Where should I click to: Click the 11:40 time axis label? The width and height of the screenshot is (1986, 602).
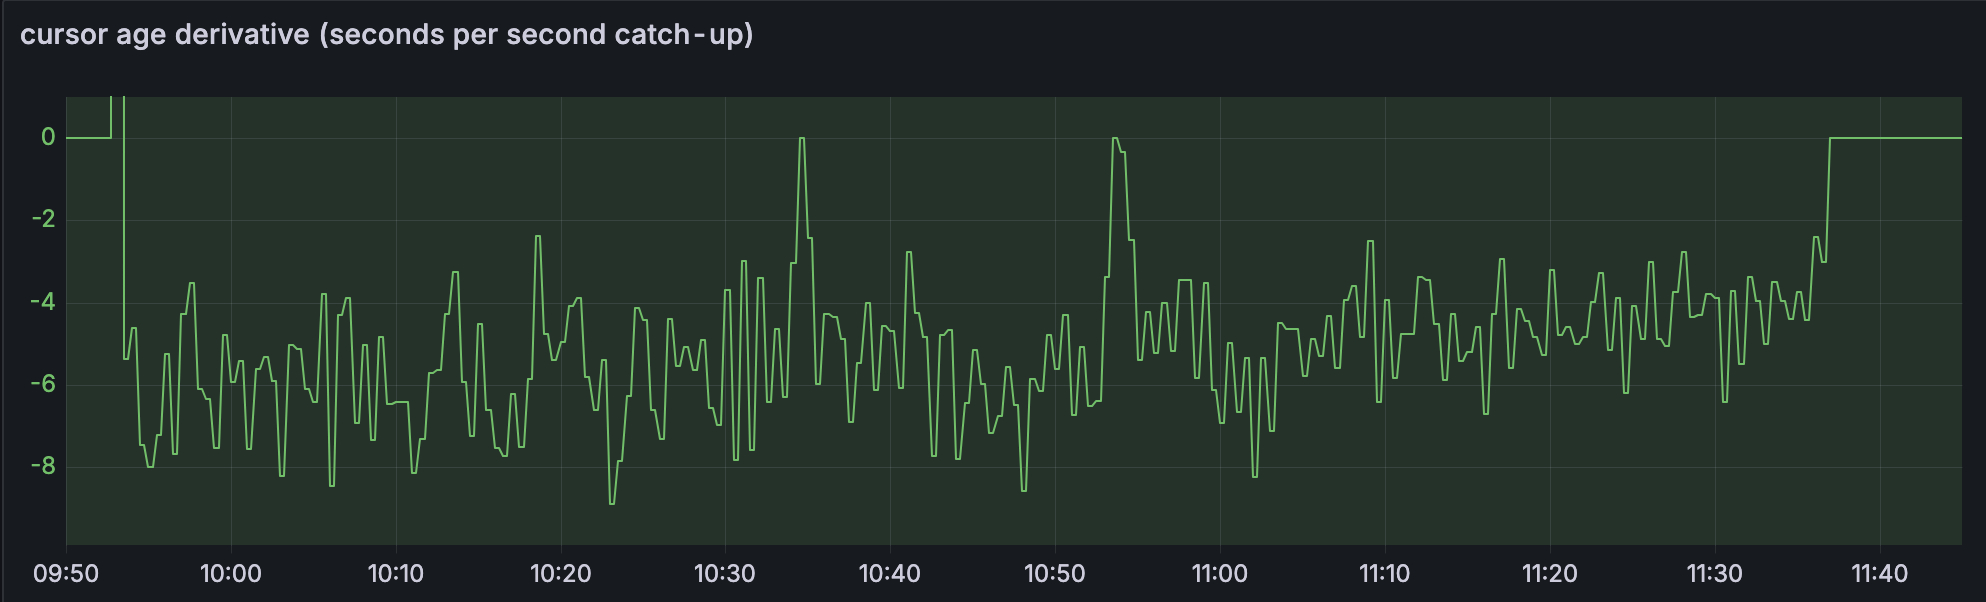1880,574
